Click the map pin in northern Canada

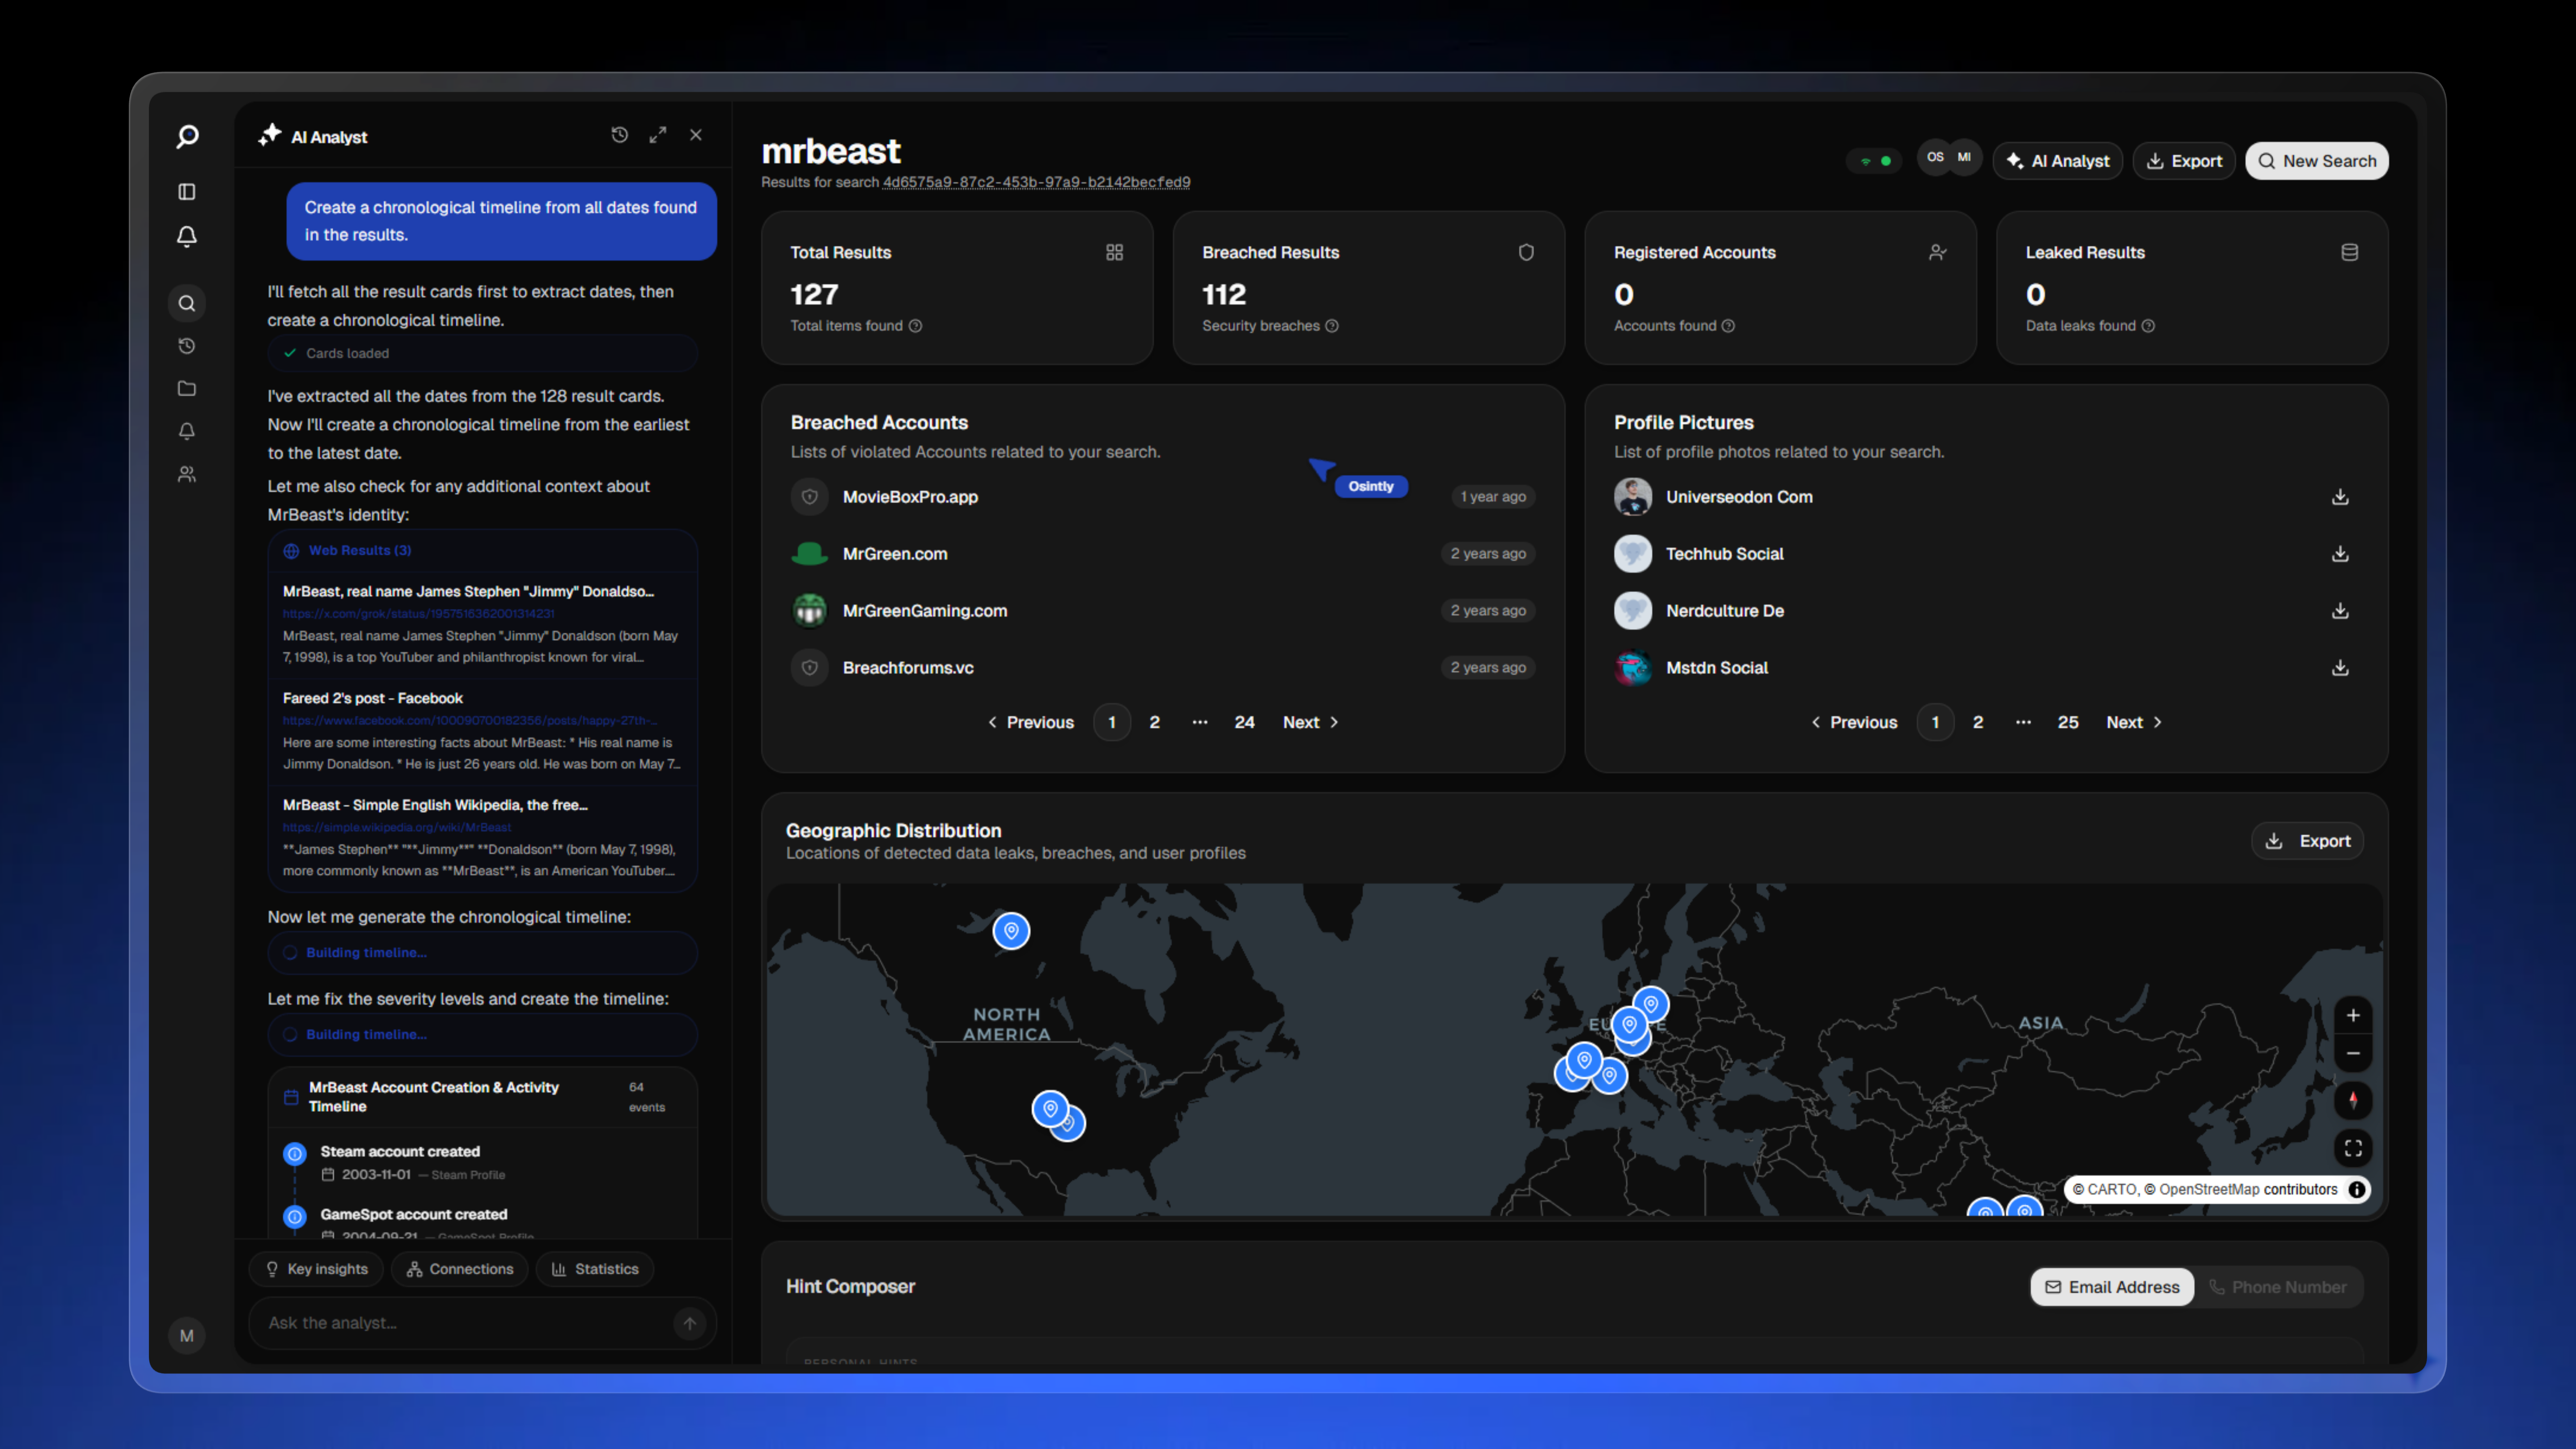[x=1011, y=931]
